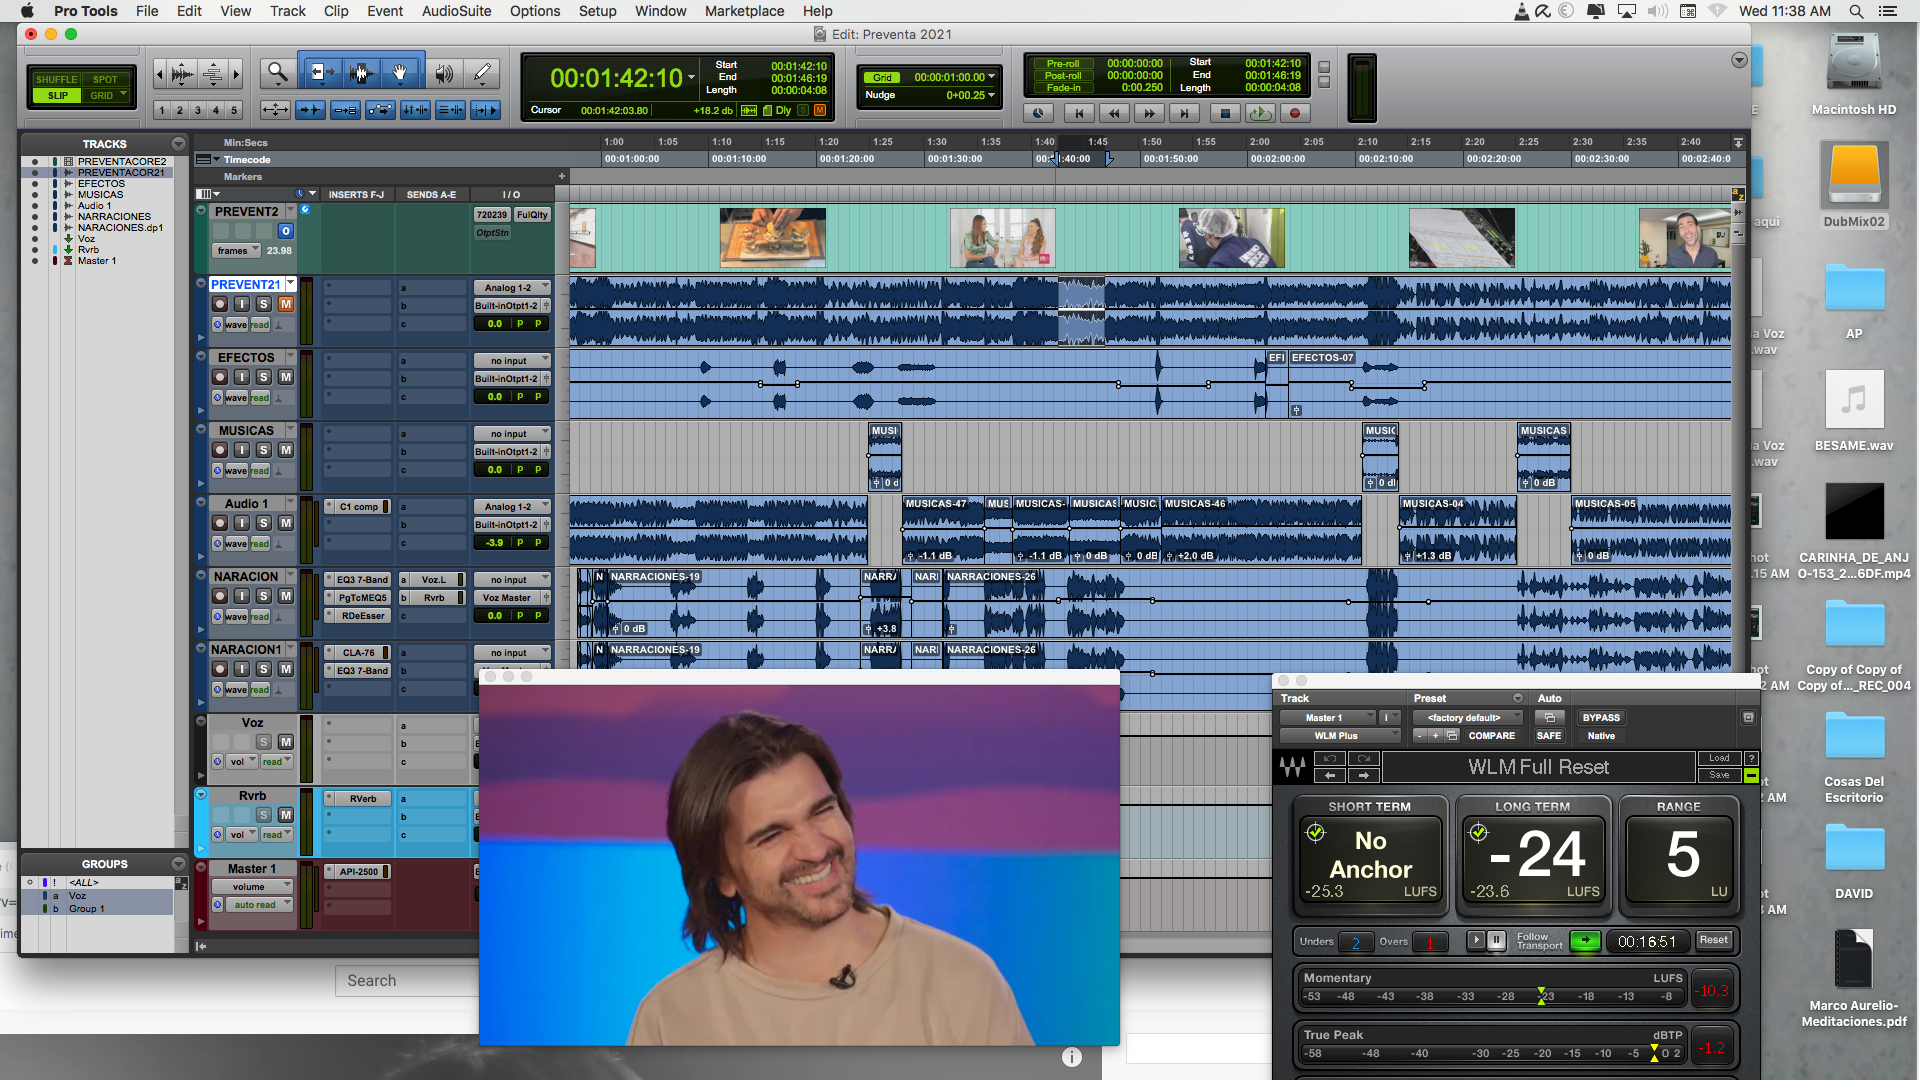Image resolution: width=1920 pixels, height=1080 pixels.
Task: Open WLM plugin help question mark
Action: (x=1751, y=758)
